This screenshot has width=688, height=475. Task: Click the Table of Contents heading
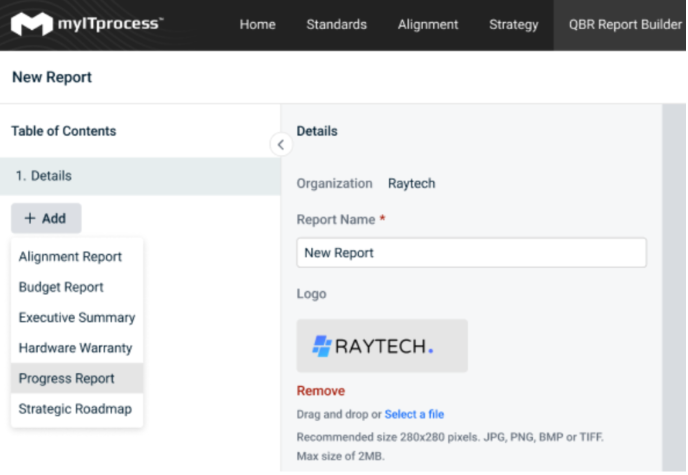[64, 131]
